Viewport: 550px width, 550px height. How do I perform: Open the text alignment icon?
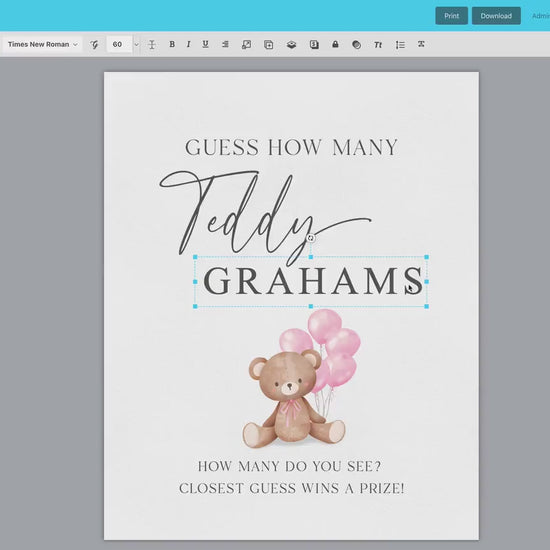pos(225,44)
